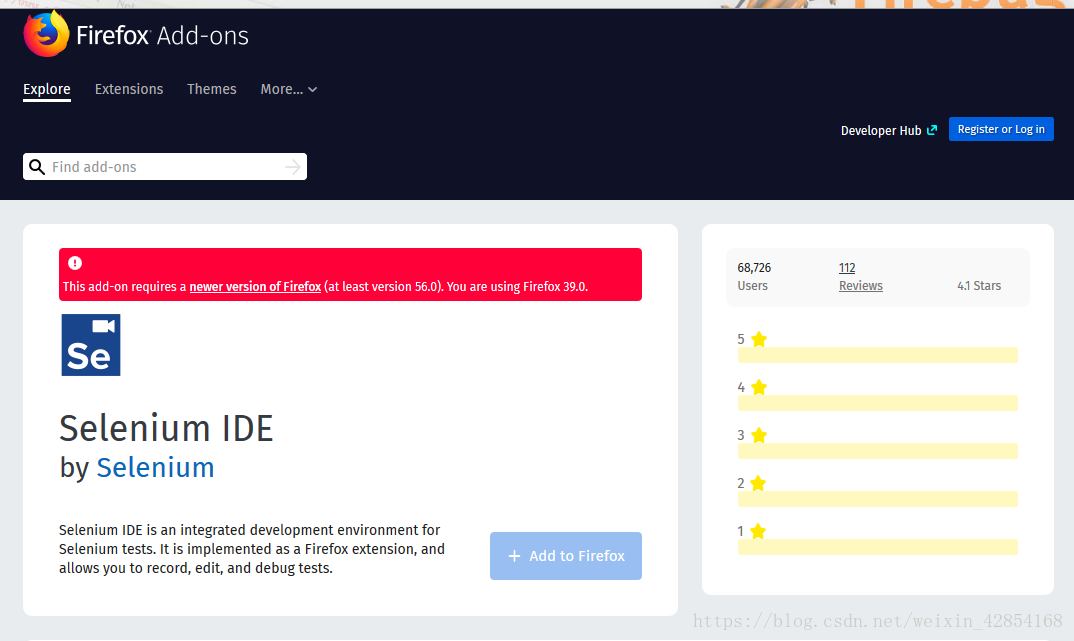Image resolution: width=1074 pixels, height=641 pixels.
Task: Click the red warning exclamation icon
Action: click(75, 263)
